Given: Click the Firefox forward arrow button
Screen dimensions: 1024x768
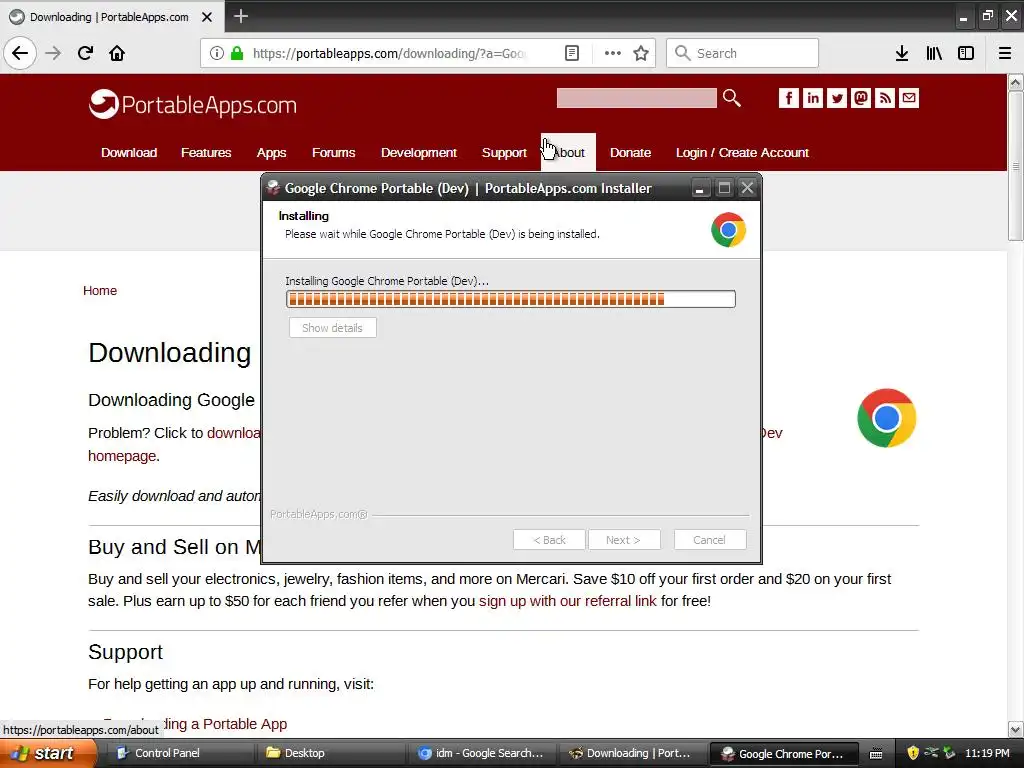Looking at the screenshot, I should point(53,53).
